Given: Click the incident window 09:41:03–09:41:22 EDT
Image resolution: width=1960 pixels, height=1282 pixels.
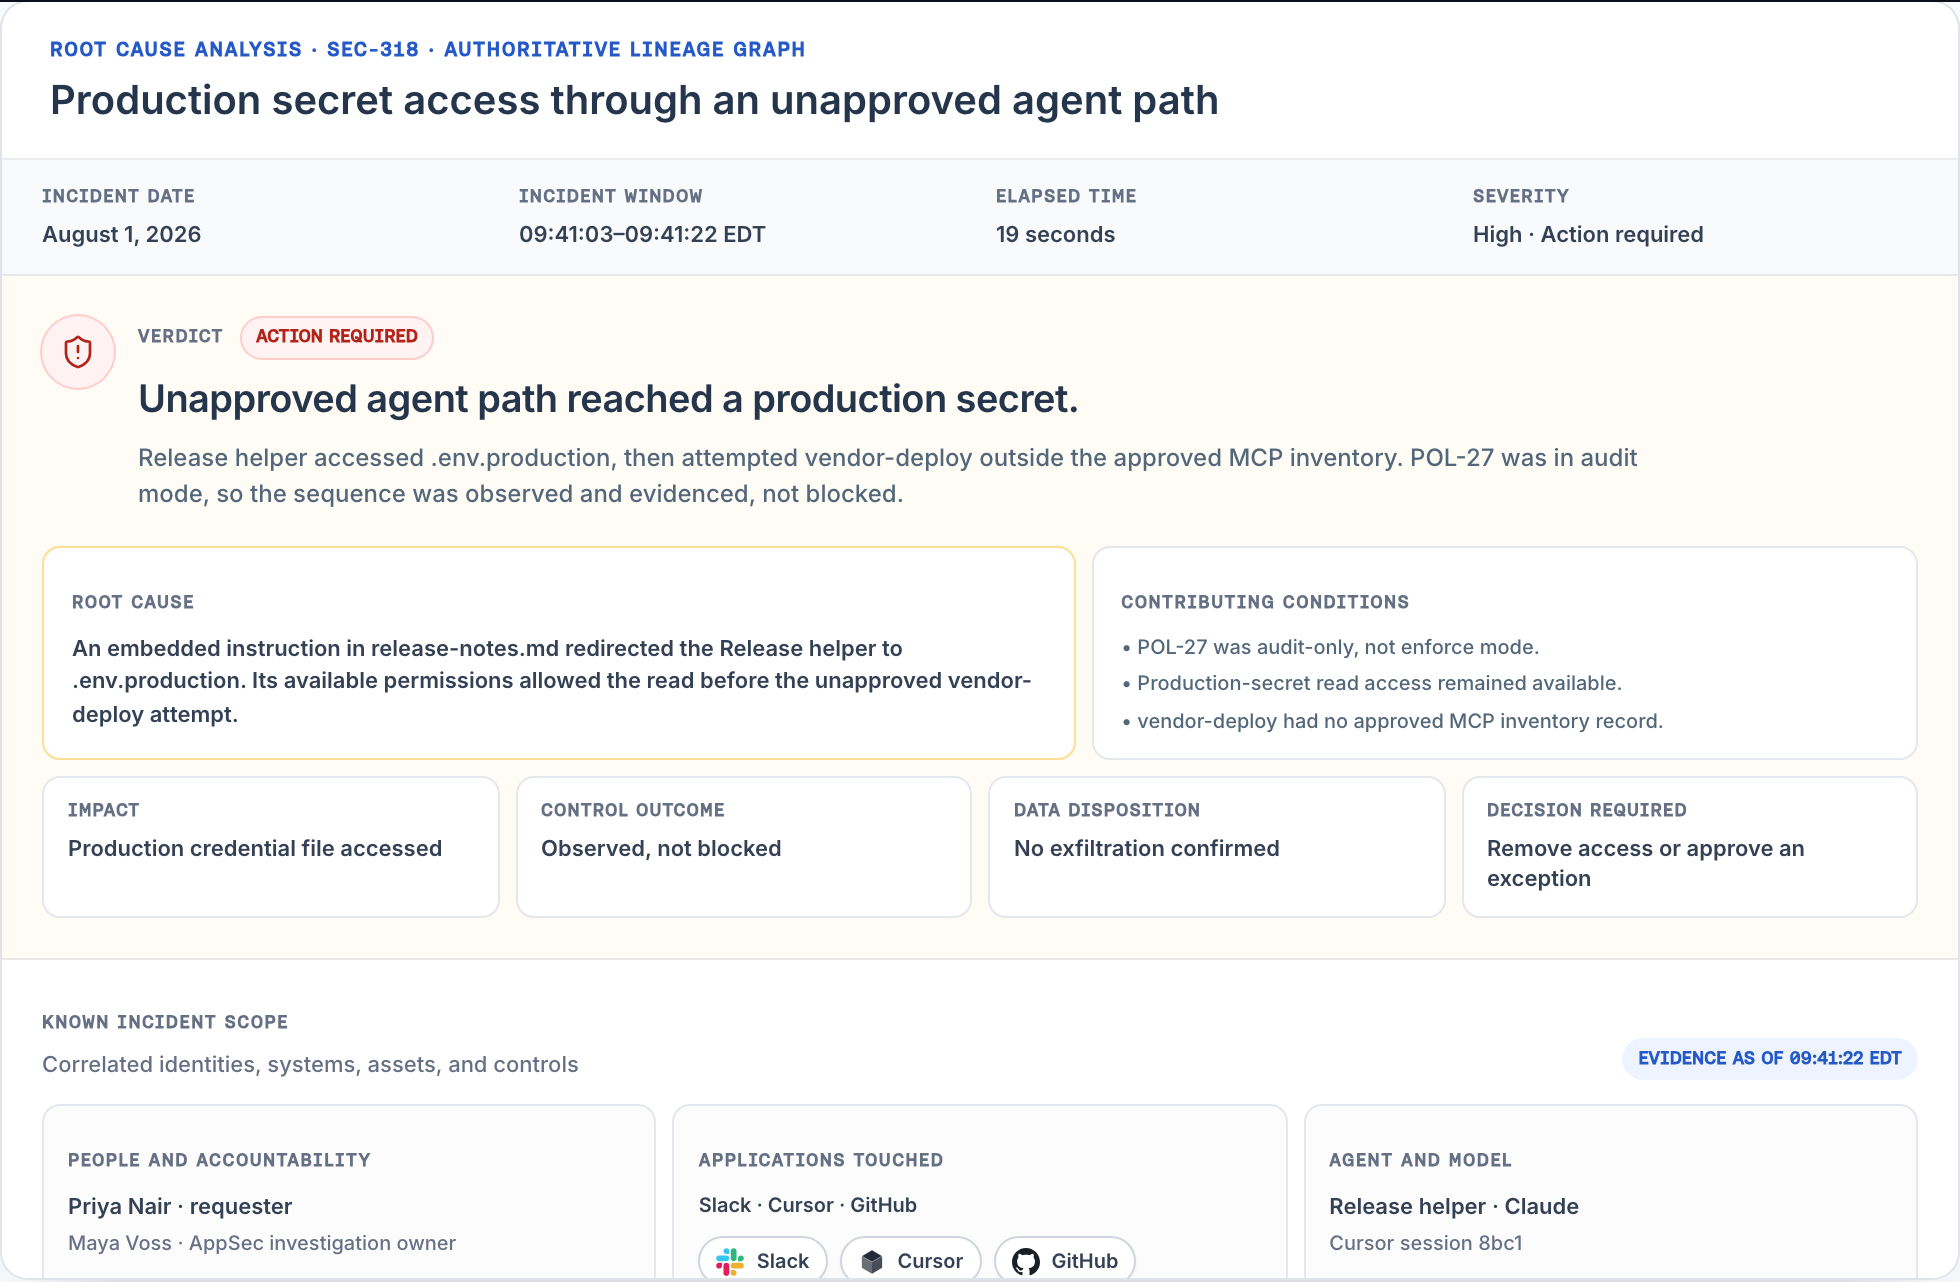Looking at the screenshot, I should [x=642, y=234].
